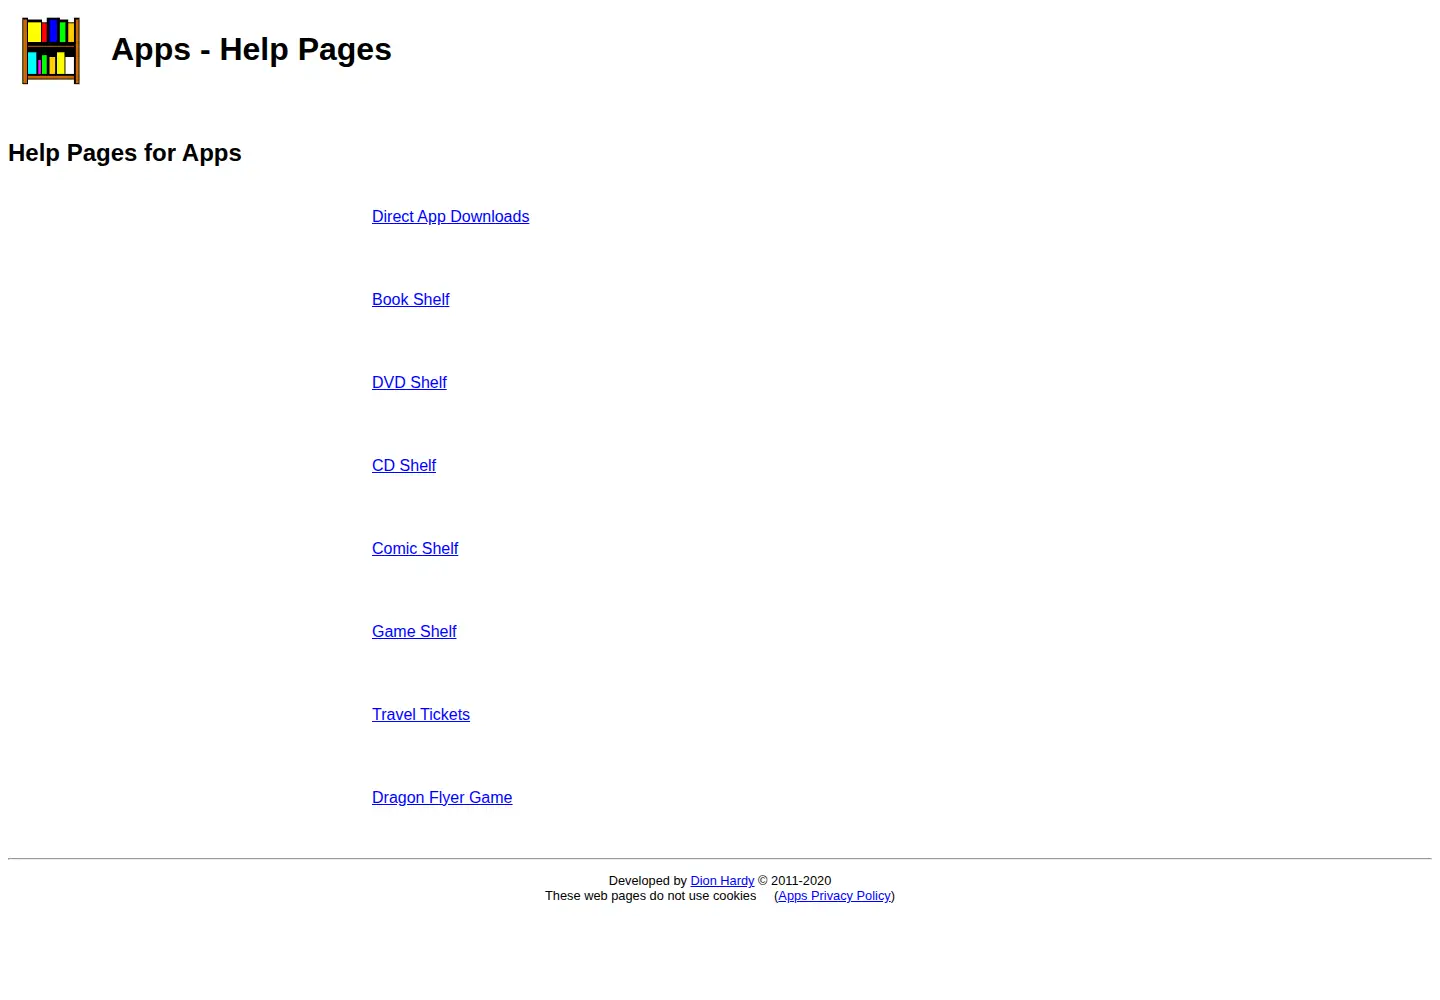Open the Comic Shelf help page
This screenshot has width=1440, height=1000.
(415, 549)
